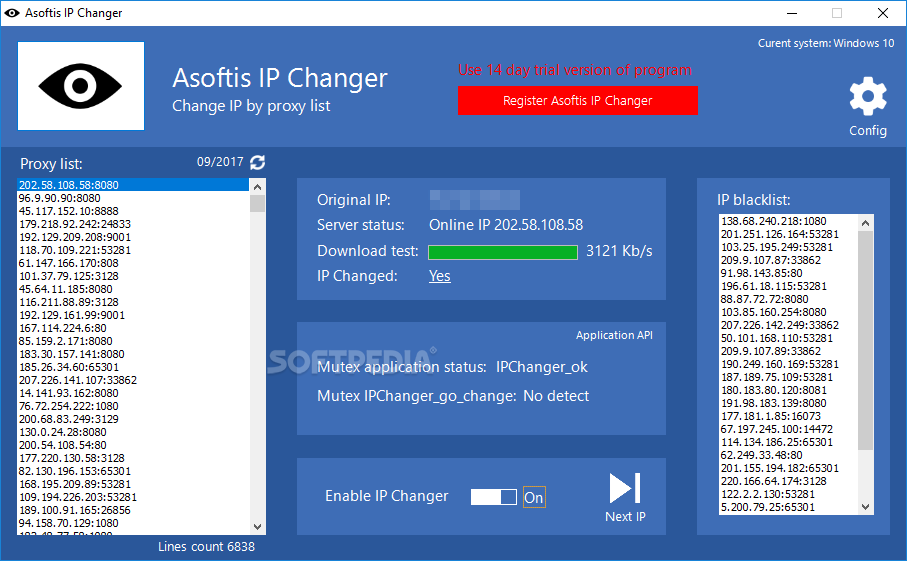This screenshot has height=561, width=907.
Task: Select proxy 189.100.91.165:26856
Action: [x=133, y=510]
